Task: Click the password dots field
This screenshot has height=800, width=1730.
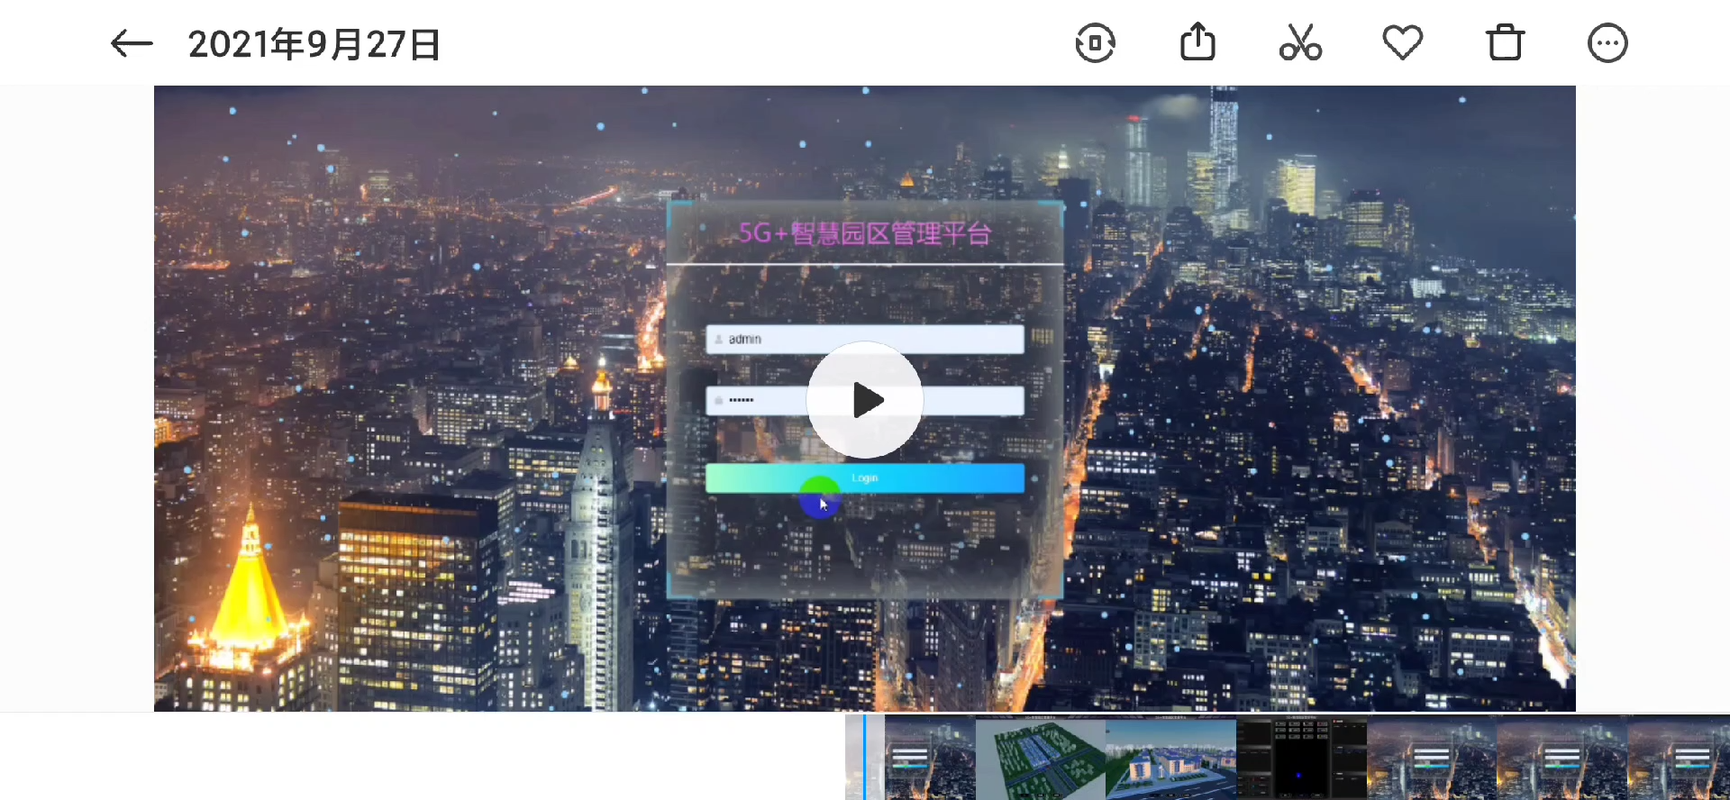Action: pos(760,400)
